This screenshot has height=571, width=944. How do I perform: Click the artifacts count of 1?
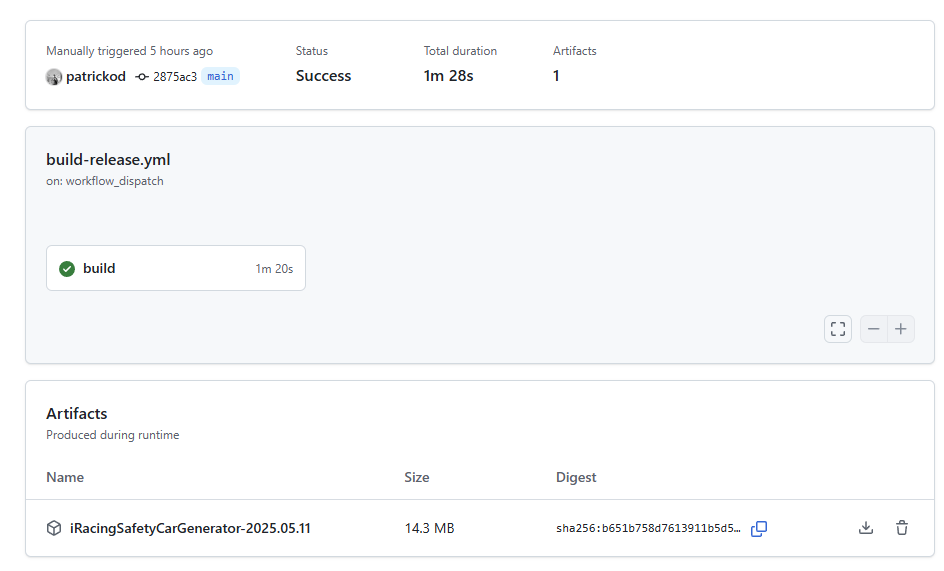(556, 76)
